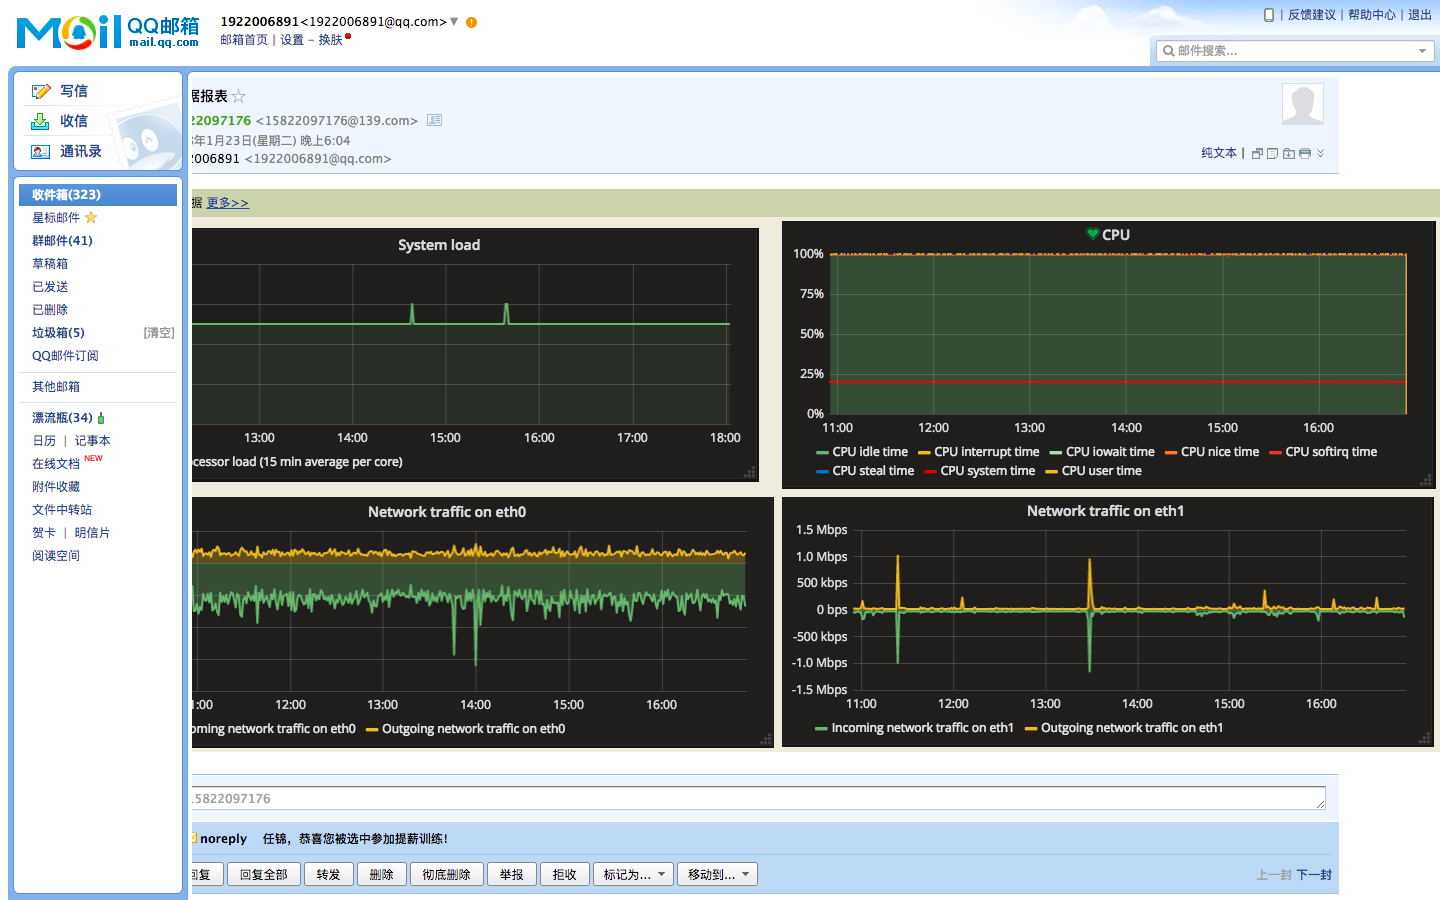Click resize handle of eth0 traffic chart
1440x900 pixels.
(x=766, y=739)
